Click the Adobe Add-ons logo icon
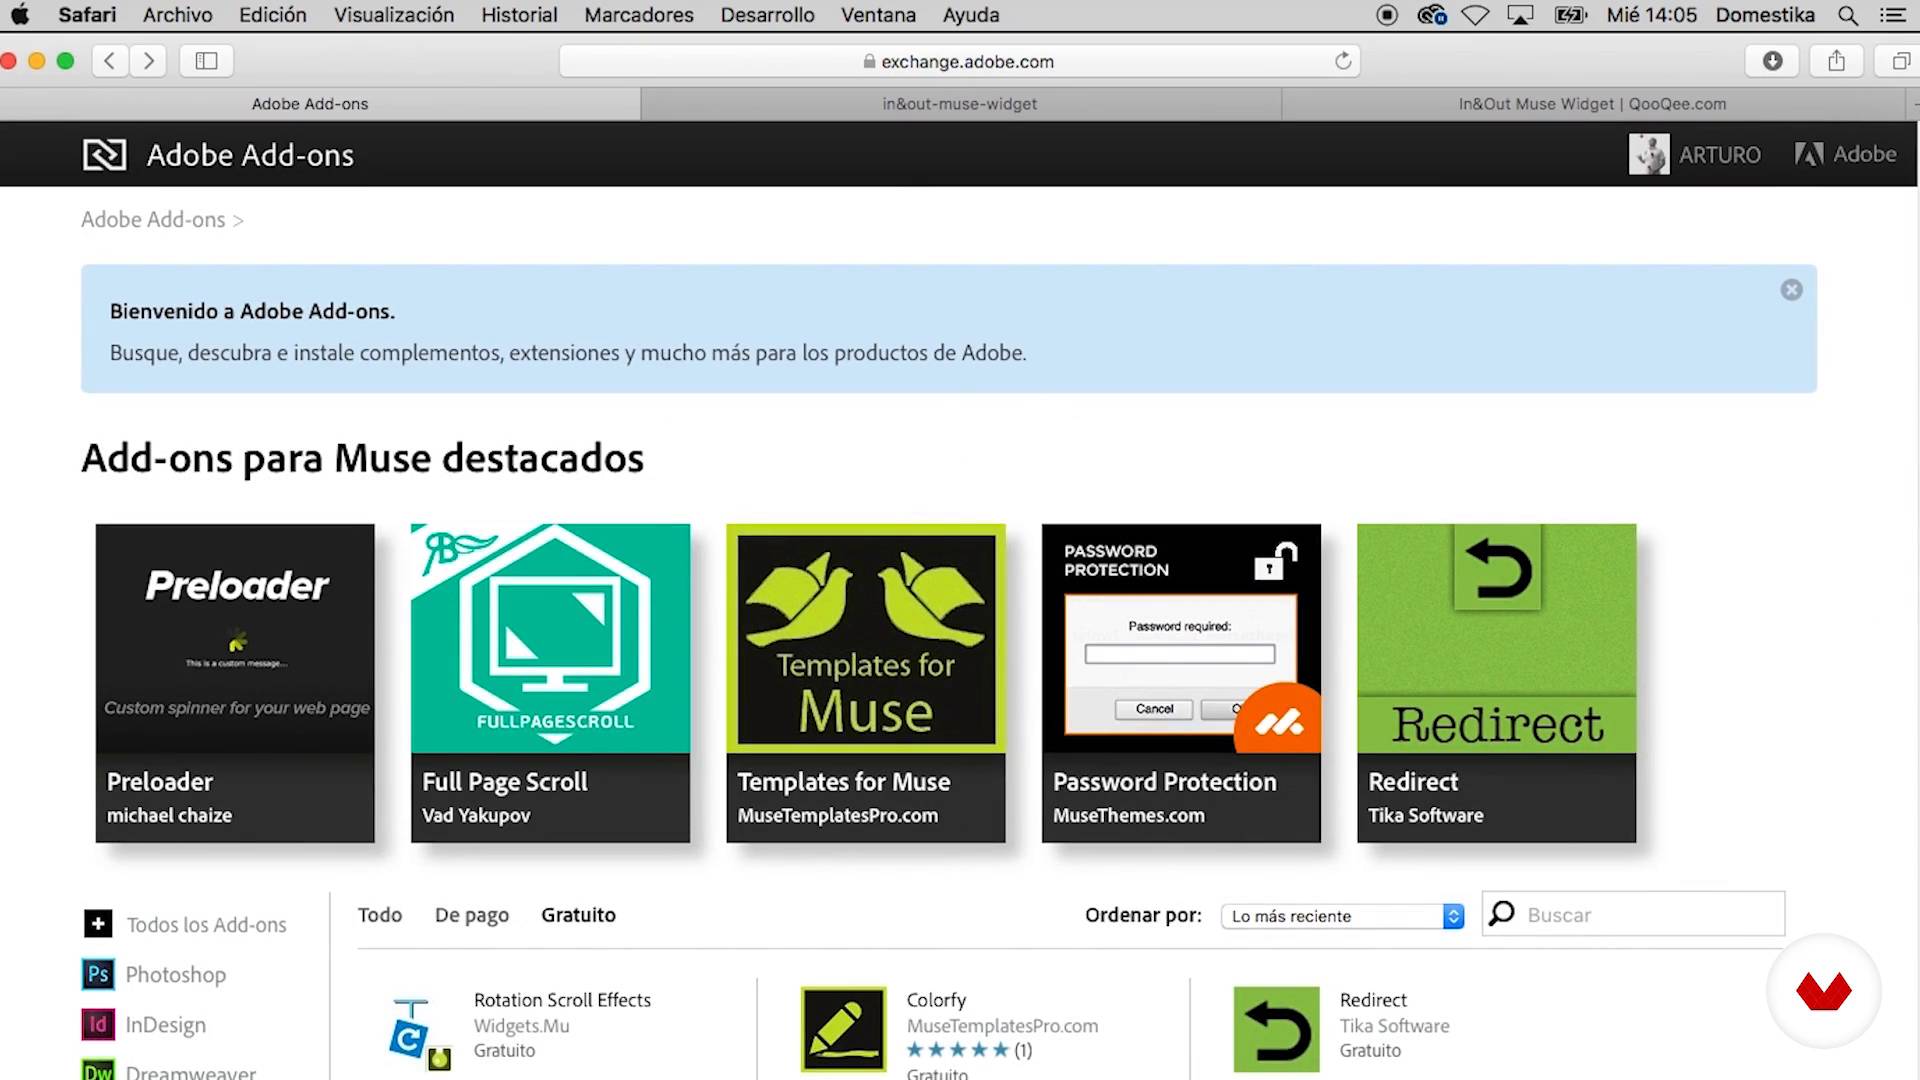 (x=104, y=155)
